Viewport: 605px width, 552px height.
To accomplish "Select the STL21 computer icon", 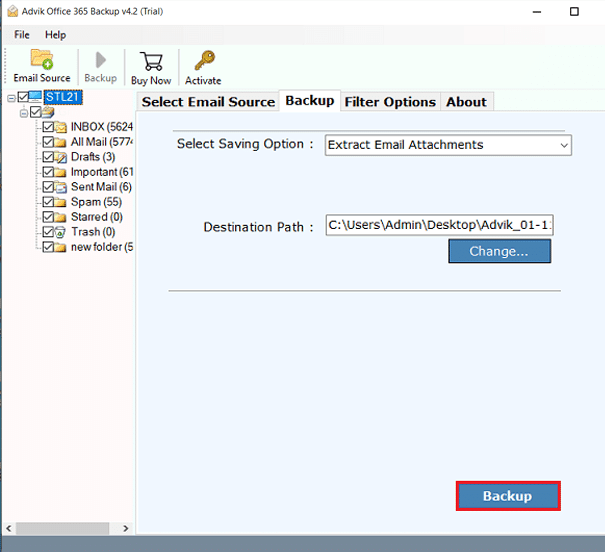I will pyautogui.click(x=35, y=96).
